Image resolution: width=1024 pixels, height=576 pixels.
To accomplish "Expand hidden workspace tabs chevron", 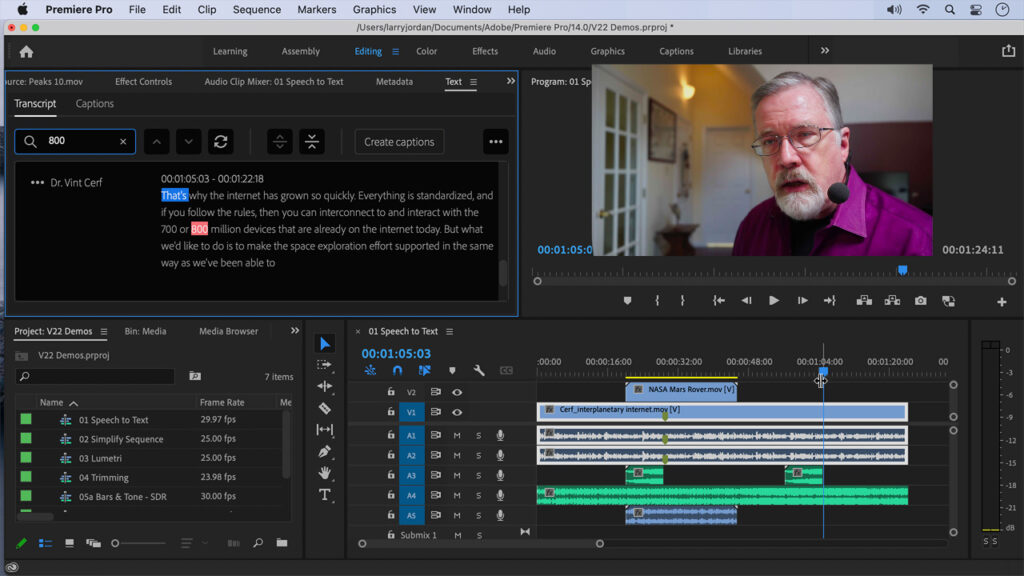I will [825, 51].
